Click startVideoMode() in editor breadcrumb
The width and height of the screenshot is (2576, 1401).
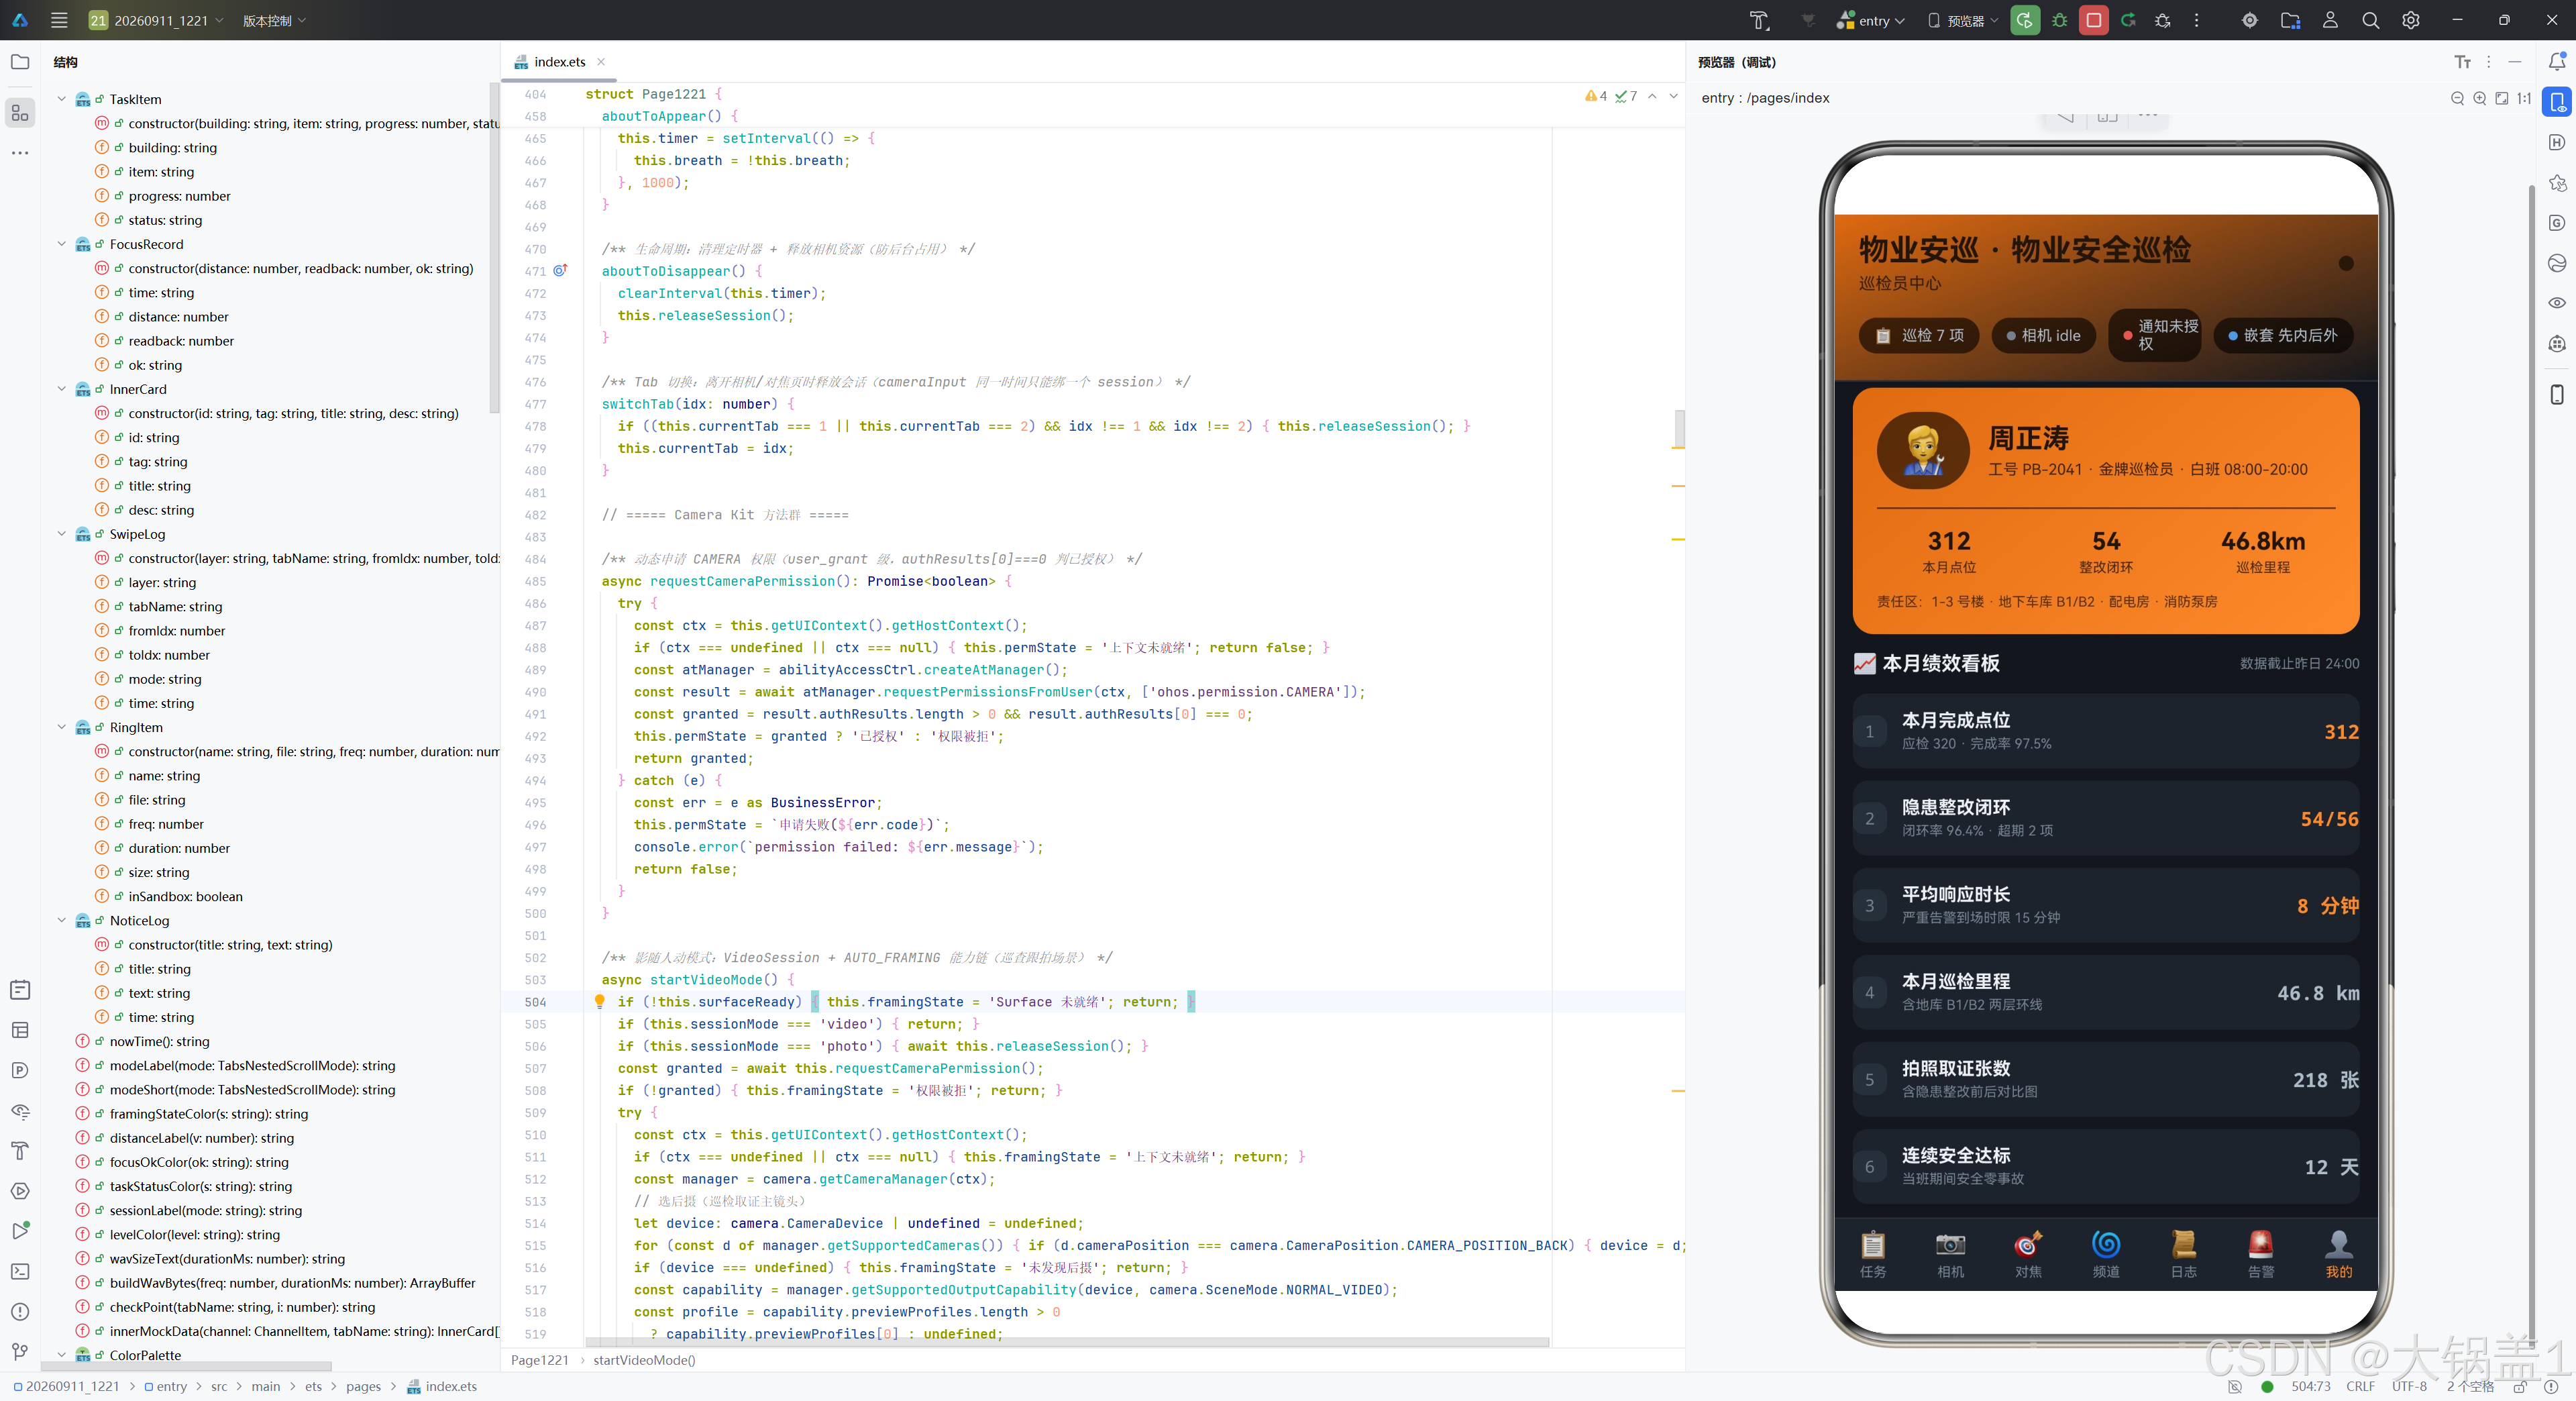644,1360
